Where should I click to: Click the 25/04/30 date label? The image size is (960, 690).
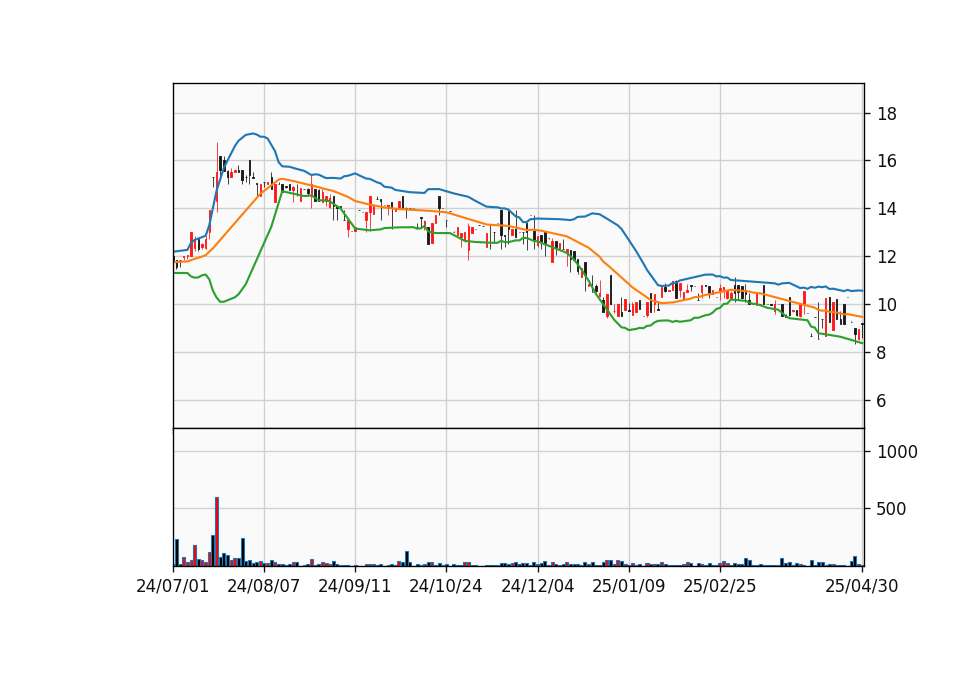coord(862,586)
